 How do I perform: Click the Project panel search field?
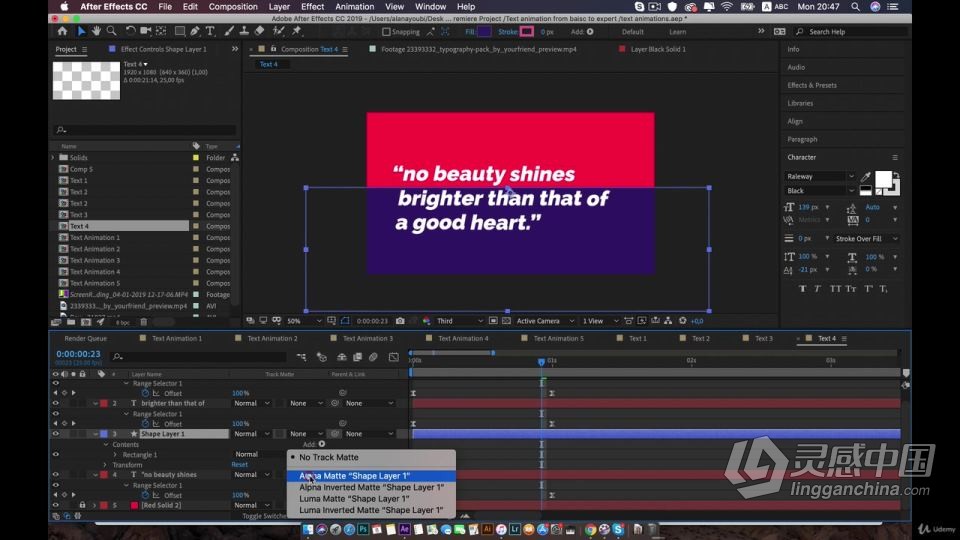tap(144, 130)
